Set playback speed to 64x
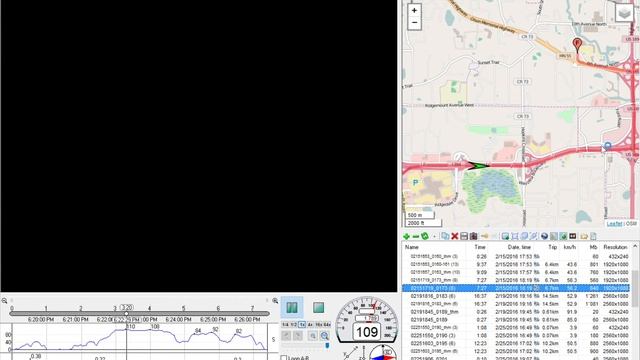The height and width of the screenshot is (360, 640). click(x=327, y=324)
